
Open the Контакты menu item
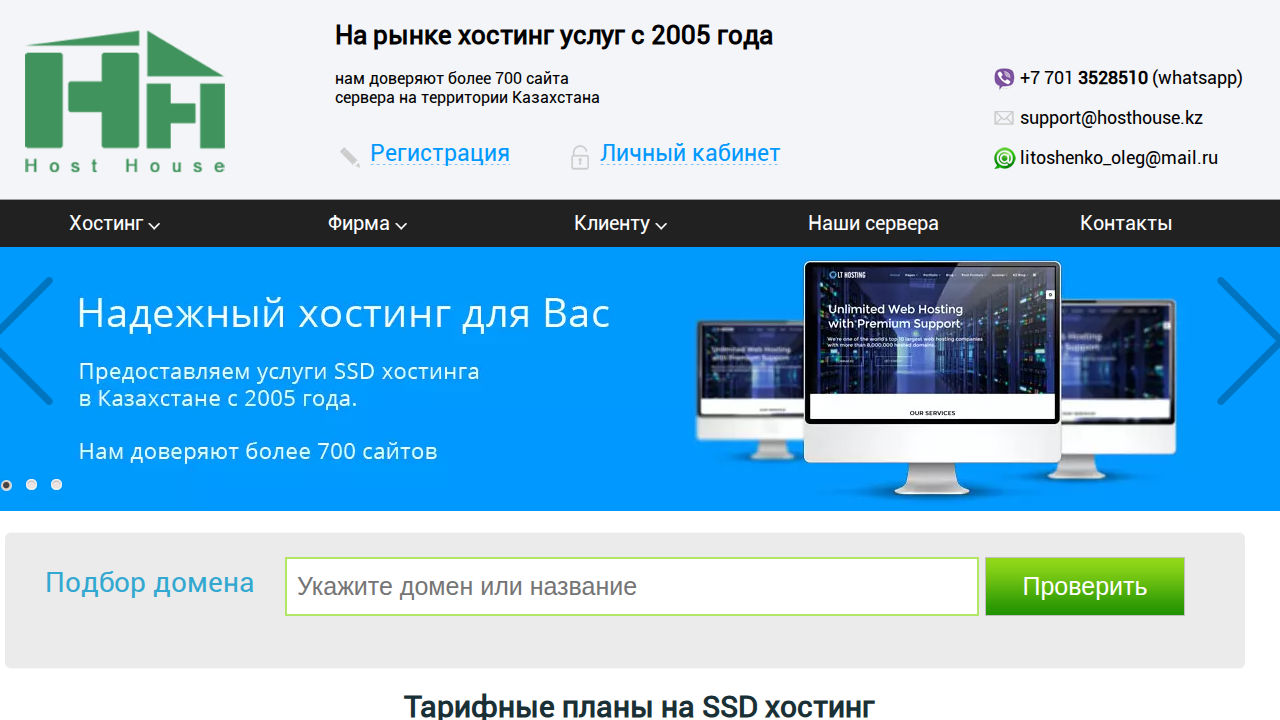coord(1126,223)
